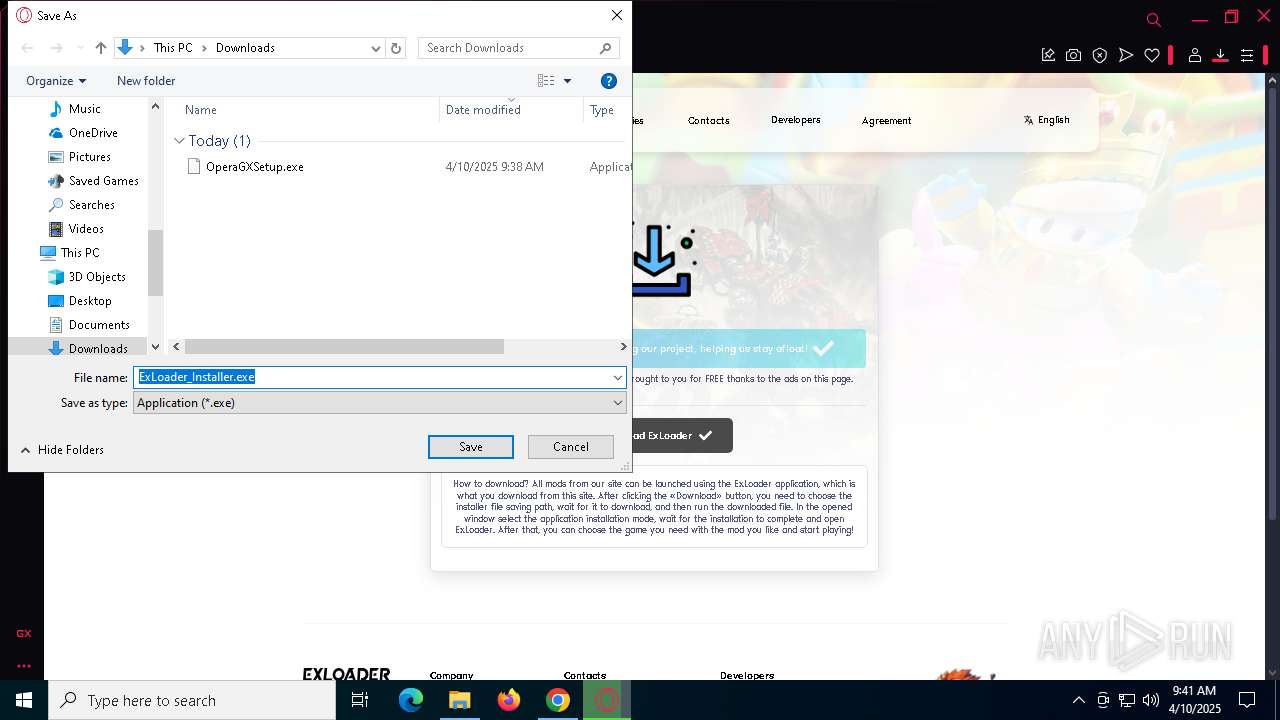Click Type here to search box
Image resolution: width=1280 pixels, height=720 pixels.
pyautogui.click(x=192, y=701)
